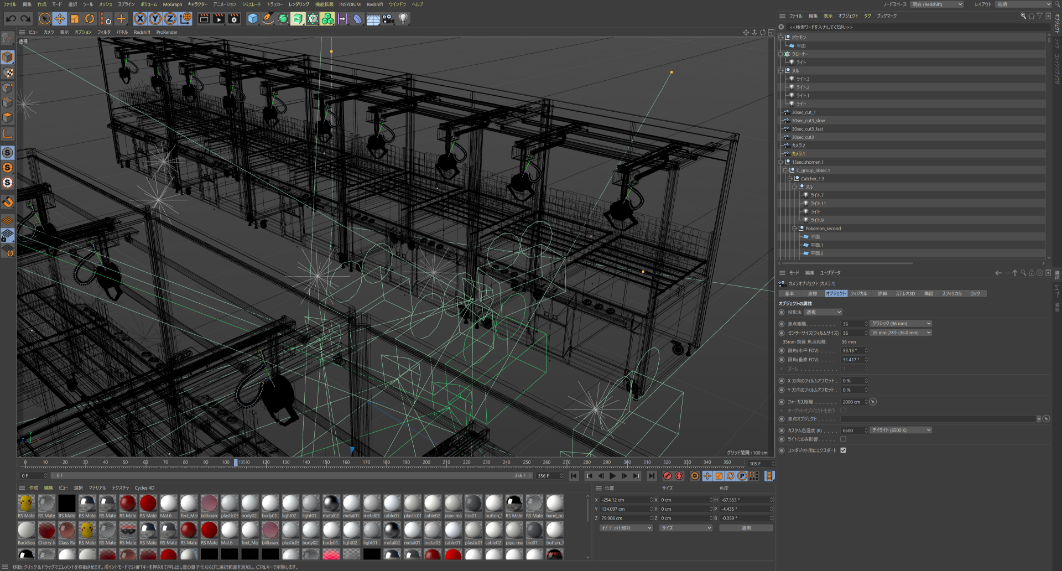Screen dimensions: 1062x571
Task: Add a Cube primitive from toolbar
Action: (253, 19)
